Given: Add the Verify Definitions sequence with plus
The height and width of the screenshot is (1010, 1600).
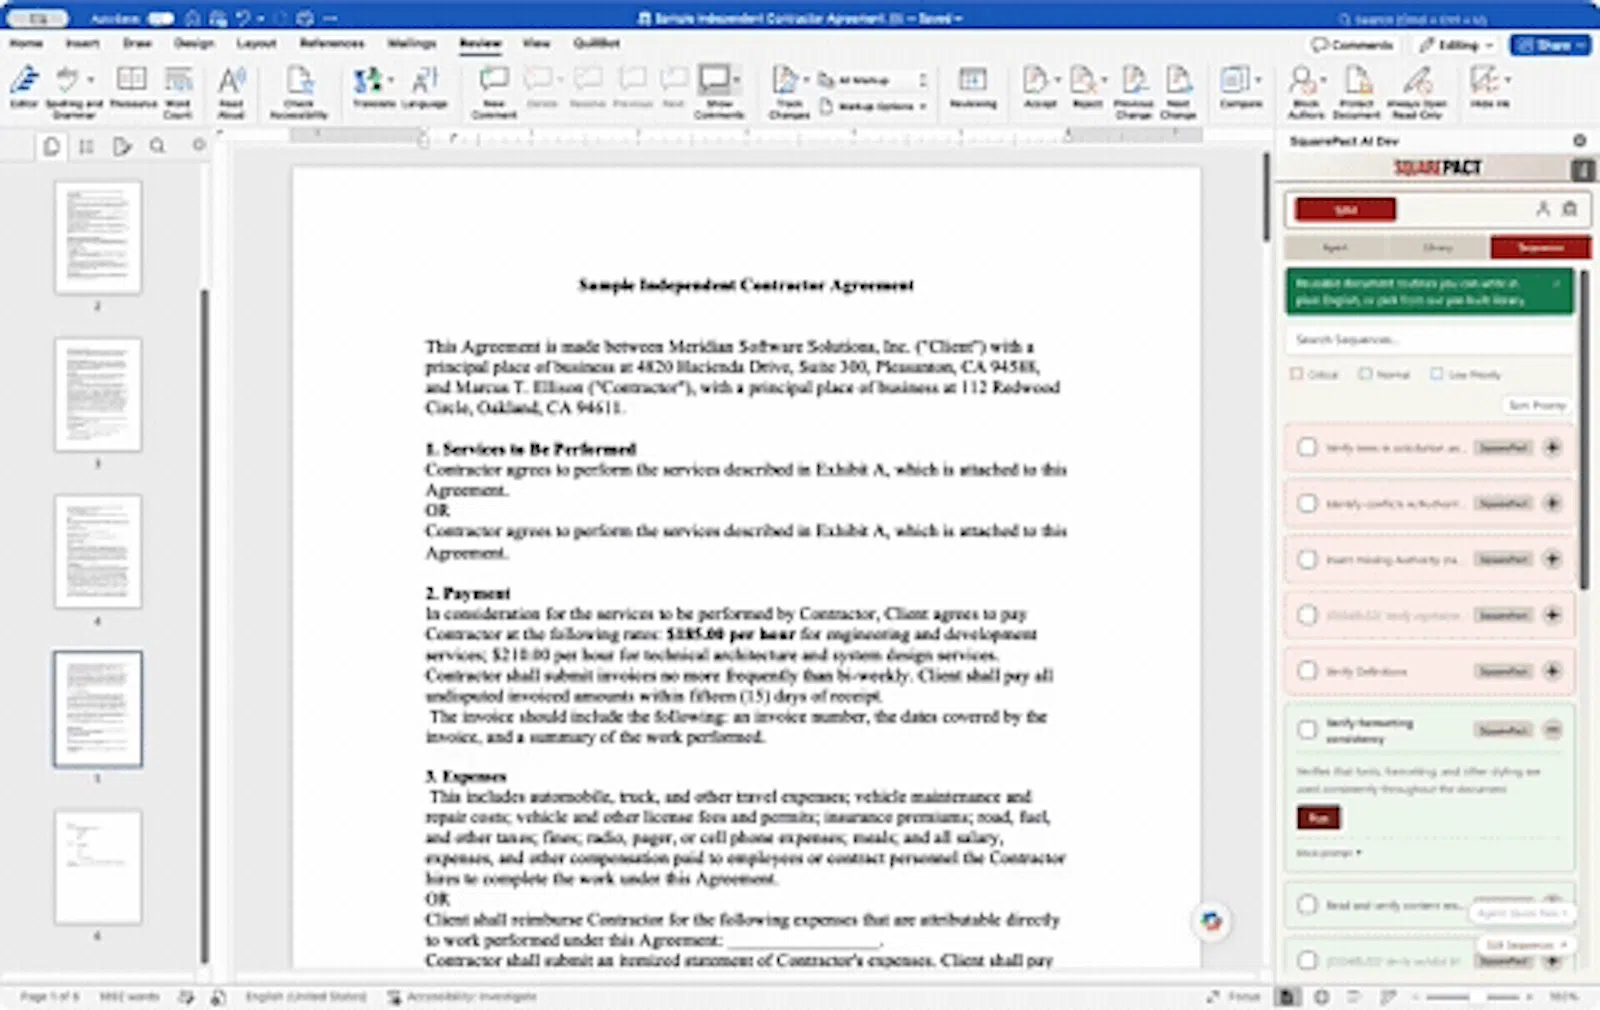Looking at the screenshot, I should 1552,671.
